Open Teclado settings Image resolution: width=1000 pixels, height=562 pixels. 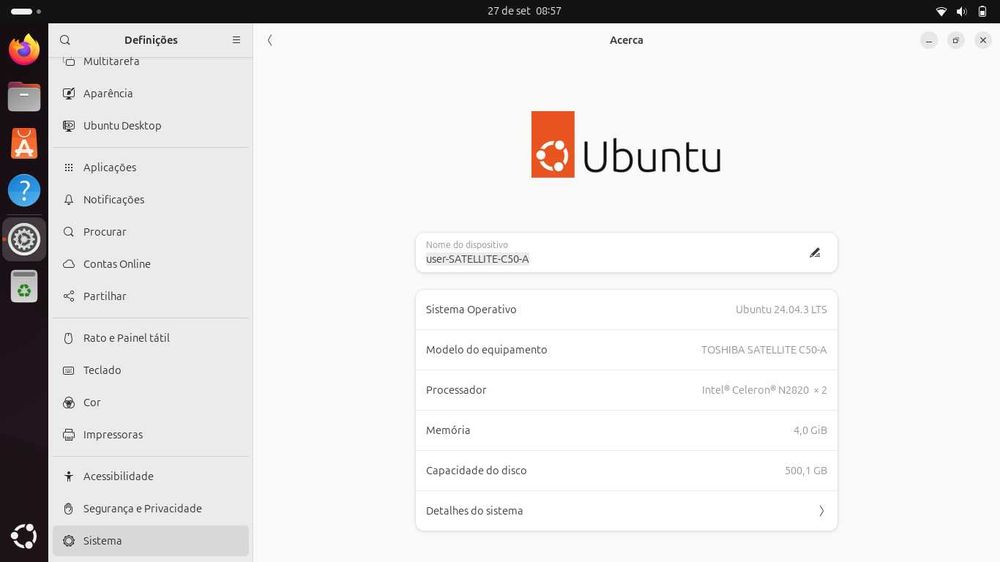click(151, 370)
